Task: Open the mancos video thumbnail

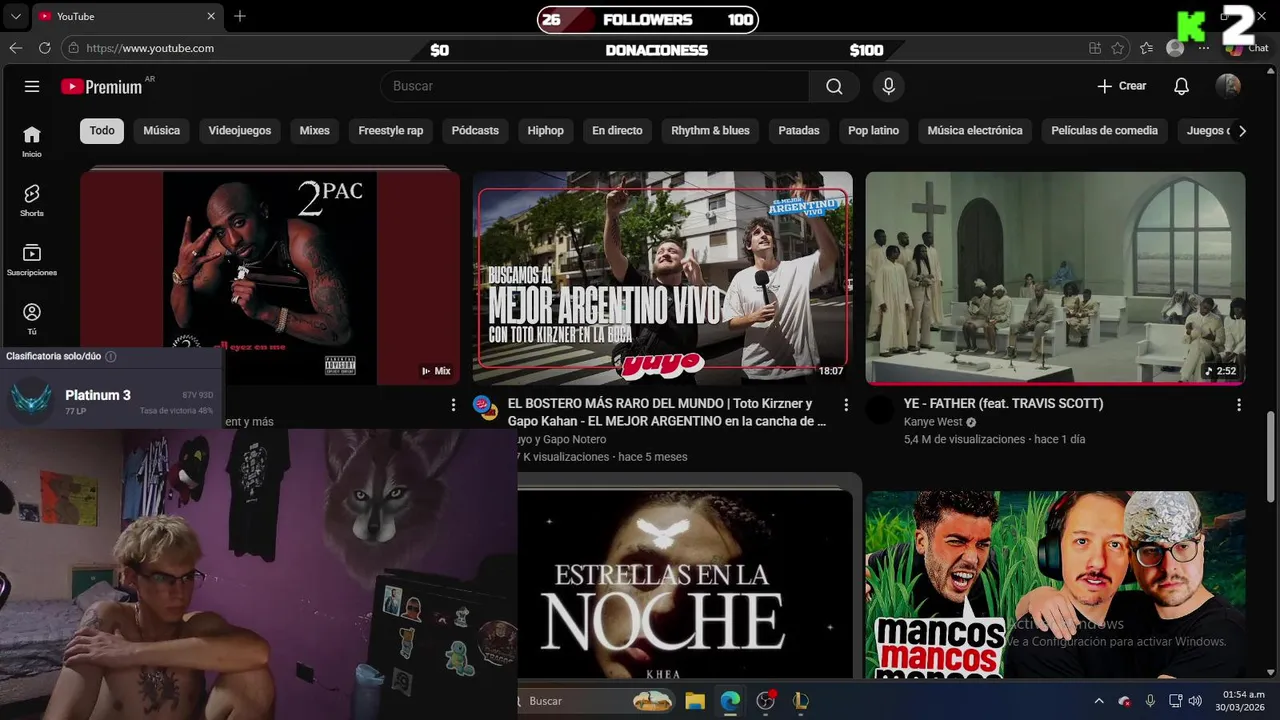Action: tap(1056, 584)
